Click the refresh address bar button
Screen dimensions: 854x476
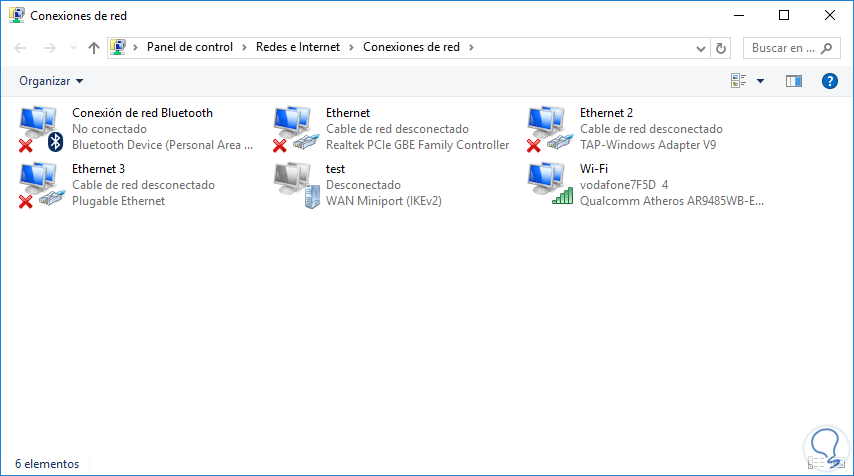pos(721,48)
